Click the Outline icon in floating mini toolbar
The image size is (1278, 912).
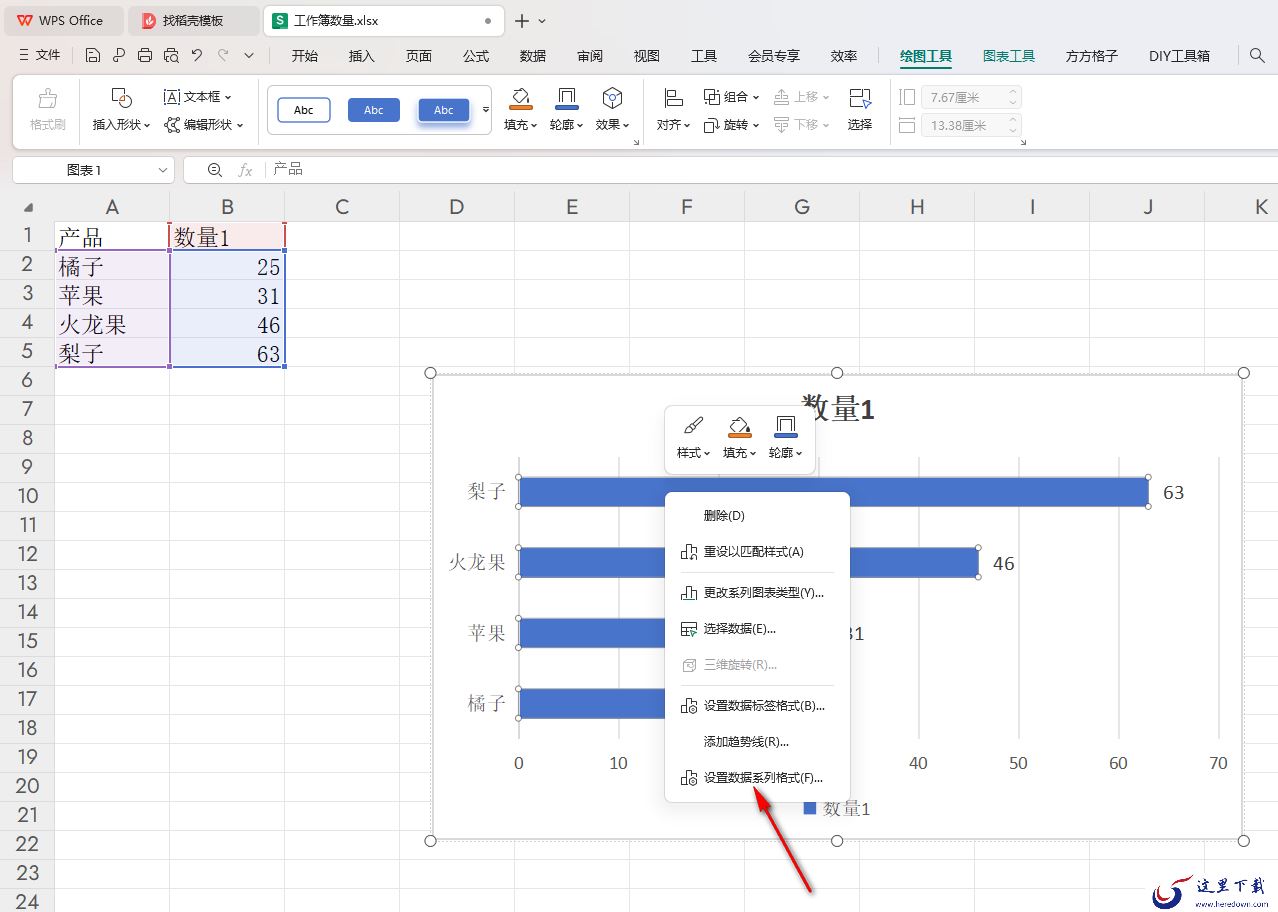[786, 427]
